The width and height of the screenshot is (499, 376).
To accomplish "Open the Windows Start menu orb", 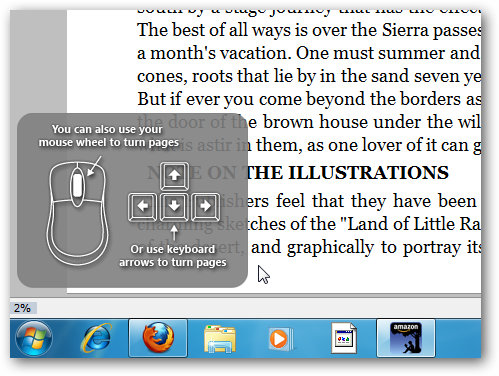I will coord(34,338).
